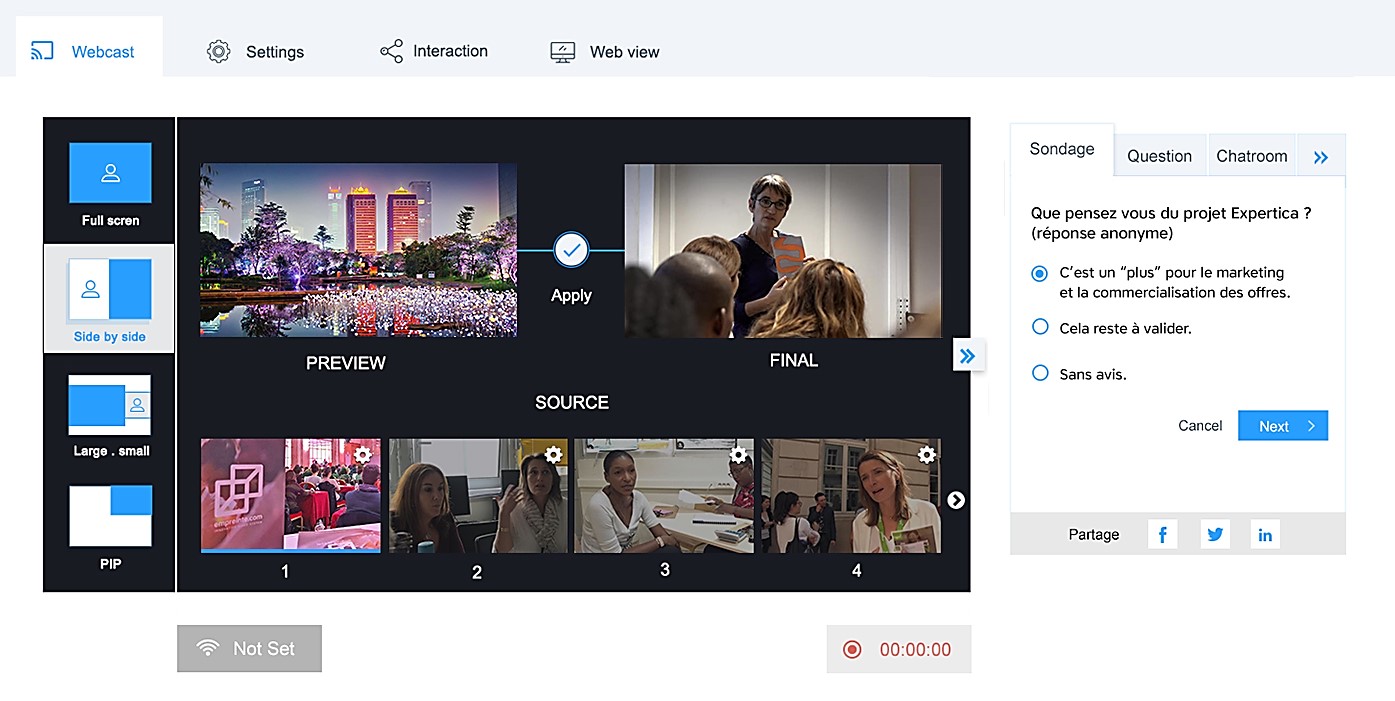Show next sources with round arrow
The image size is (1395, 701).
pyautogui.click(x=956, y=500)
